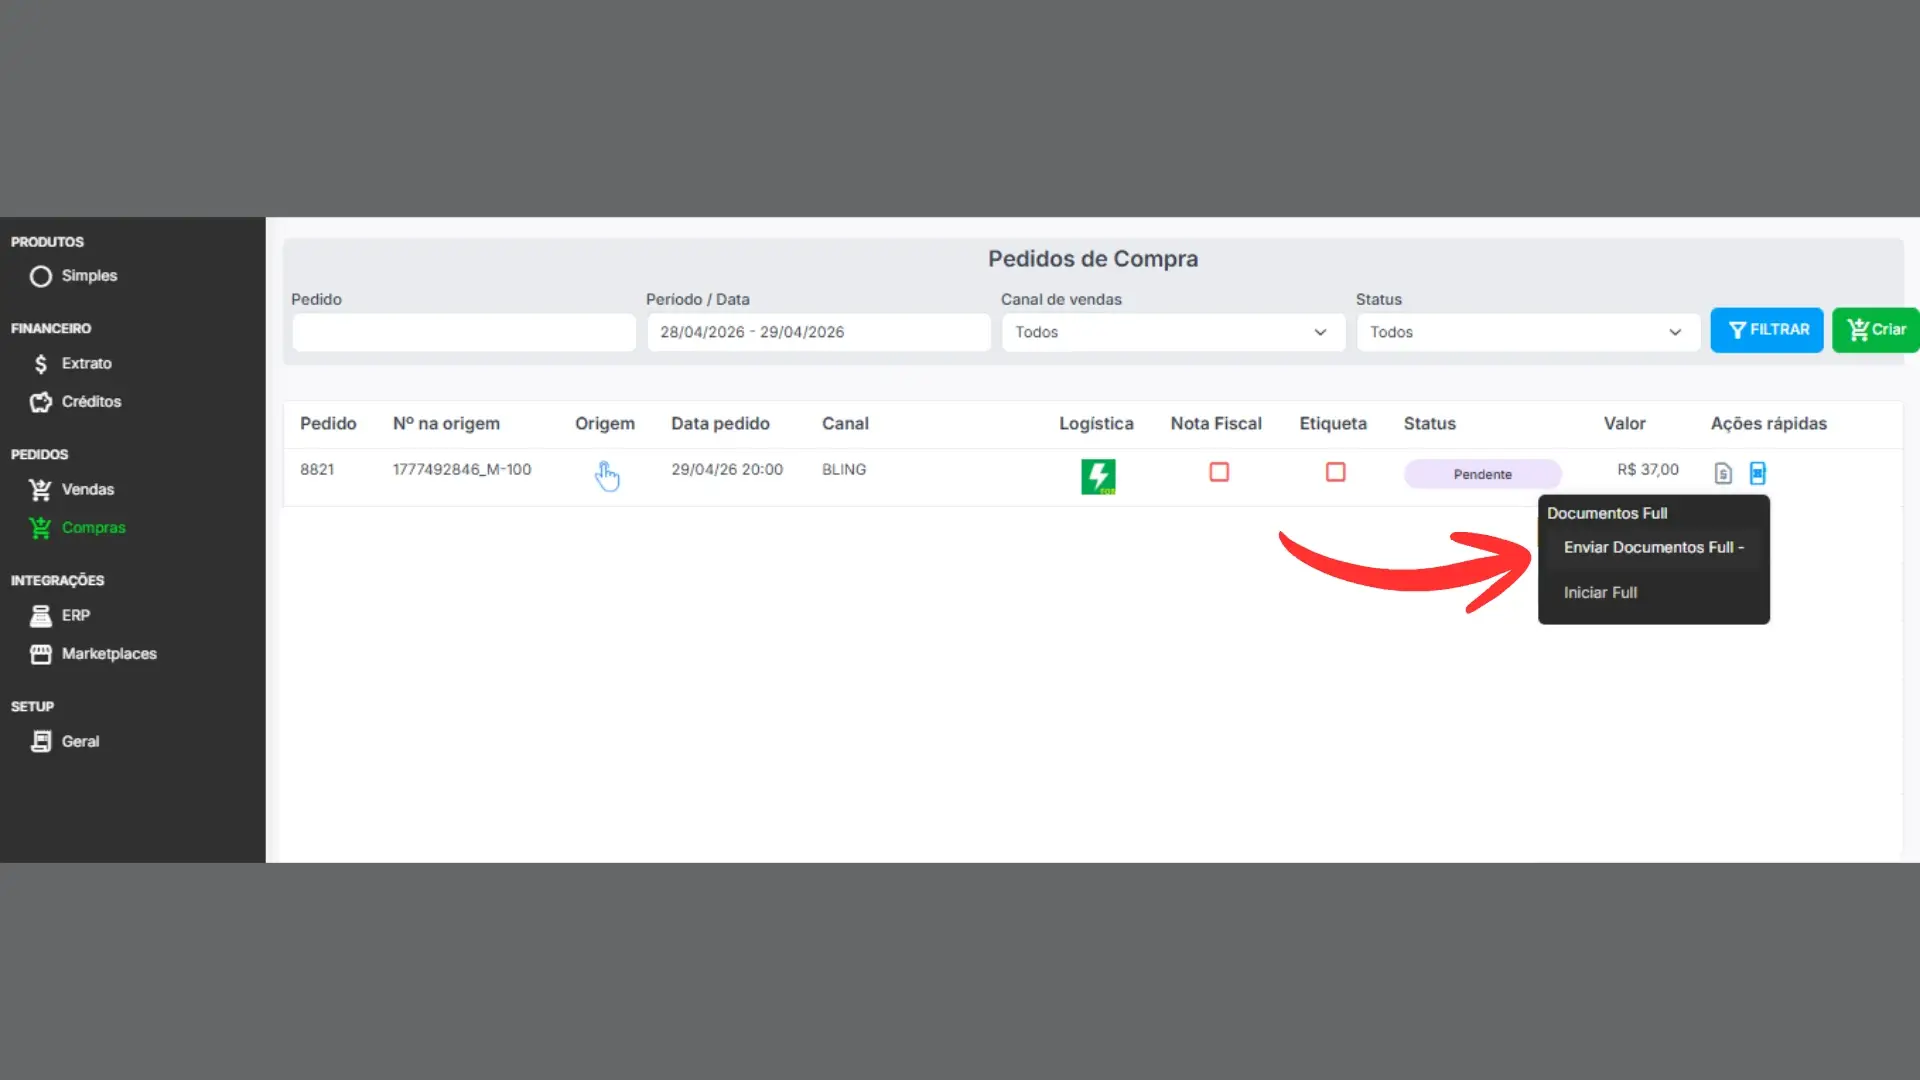The height and width of the screenshot is (1080, 1920).
Task: Click the Marketplaces store icon
Action: 41,654
